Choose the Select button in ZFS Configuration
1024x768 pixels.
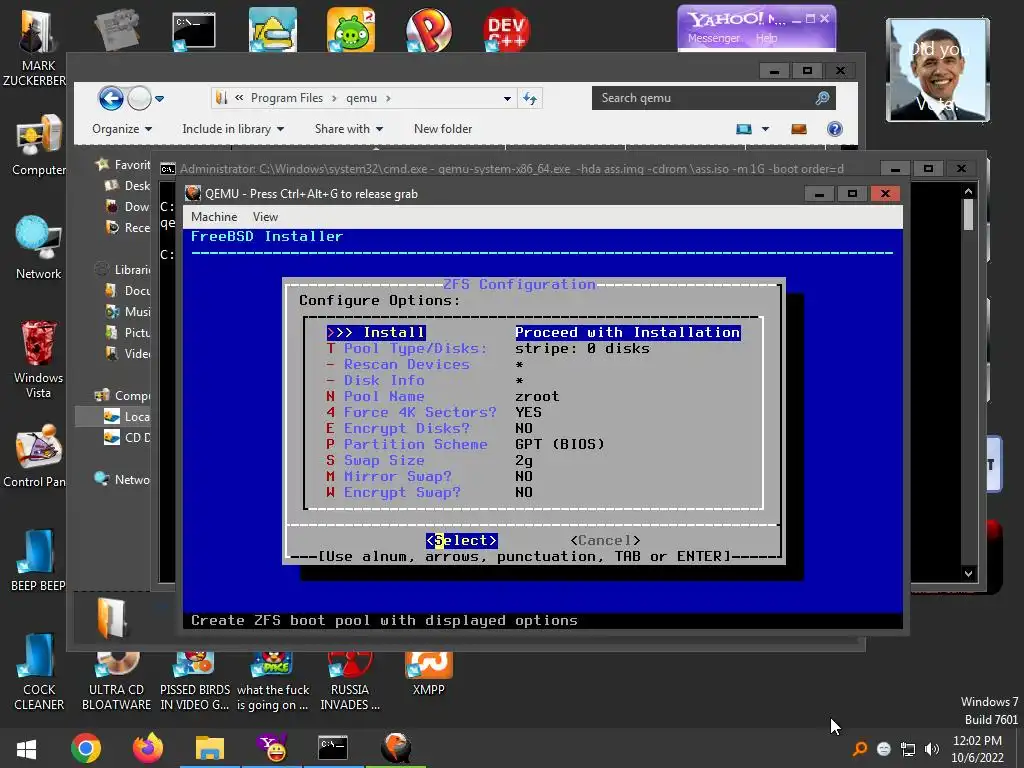461,541
